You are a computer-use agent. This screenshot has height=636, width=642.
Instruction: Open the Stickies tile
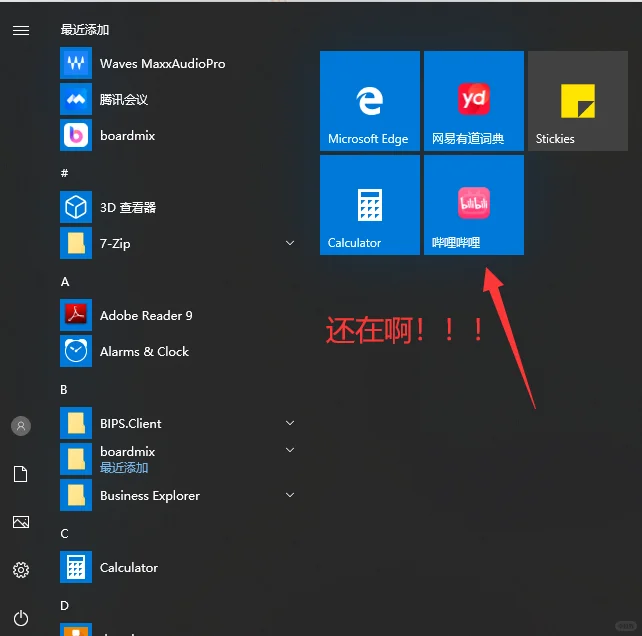[x=578, y=101]
